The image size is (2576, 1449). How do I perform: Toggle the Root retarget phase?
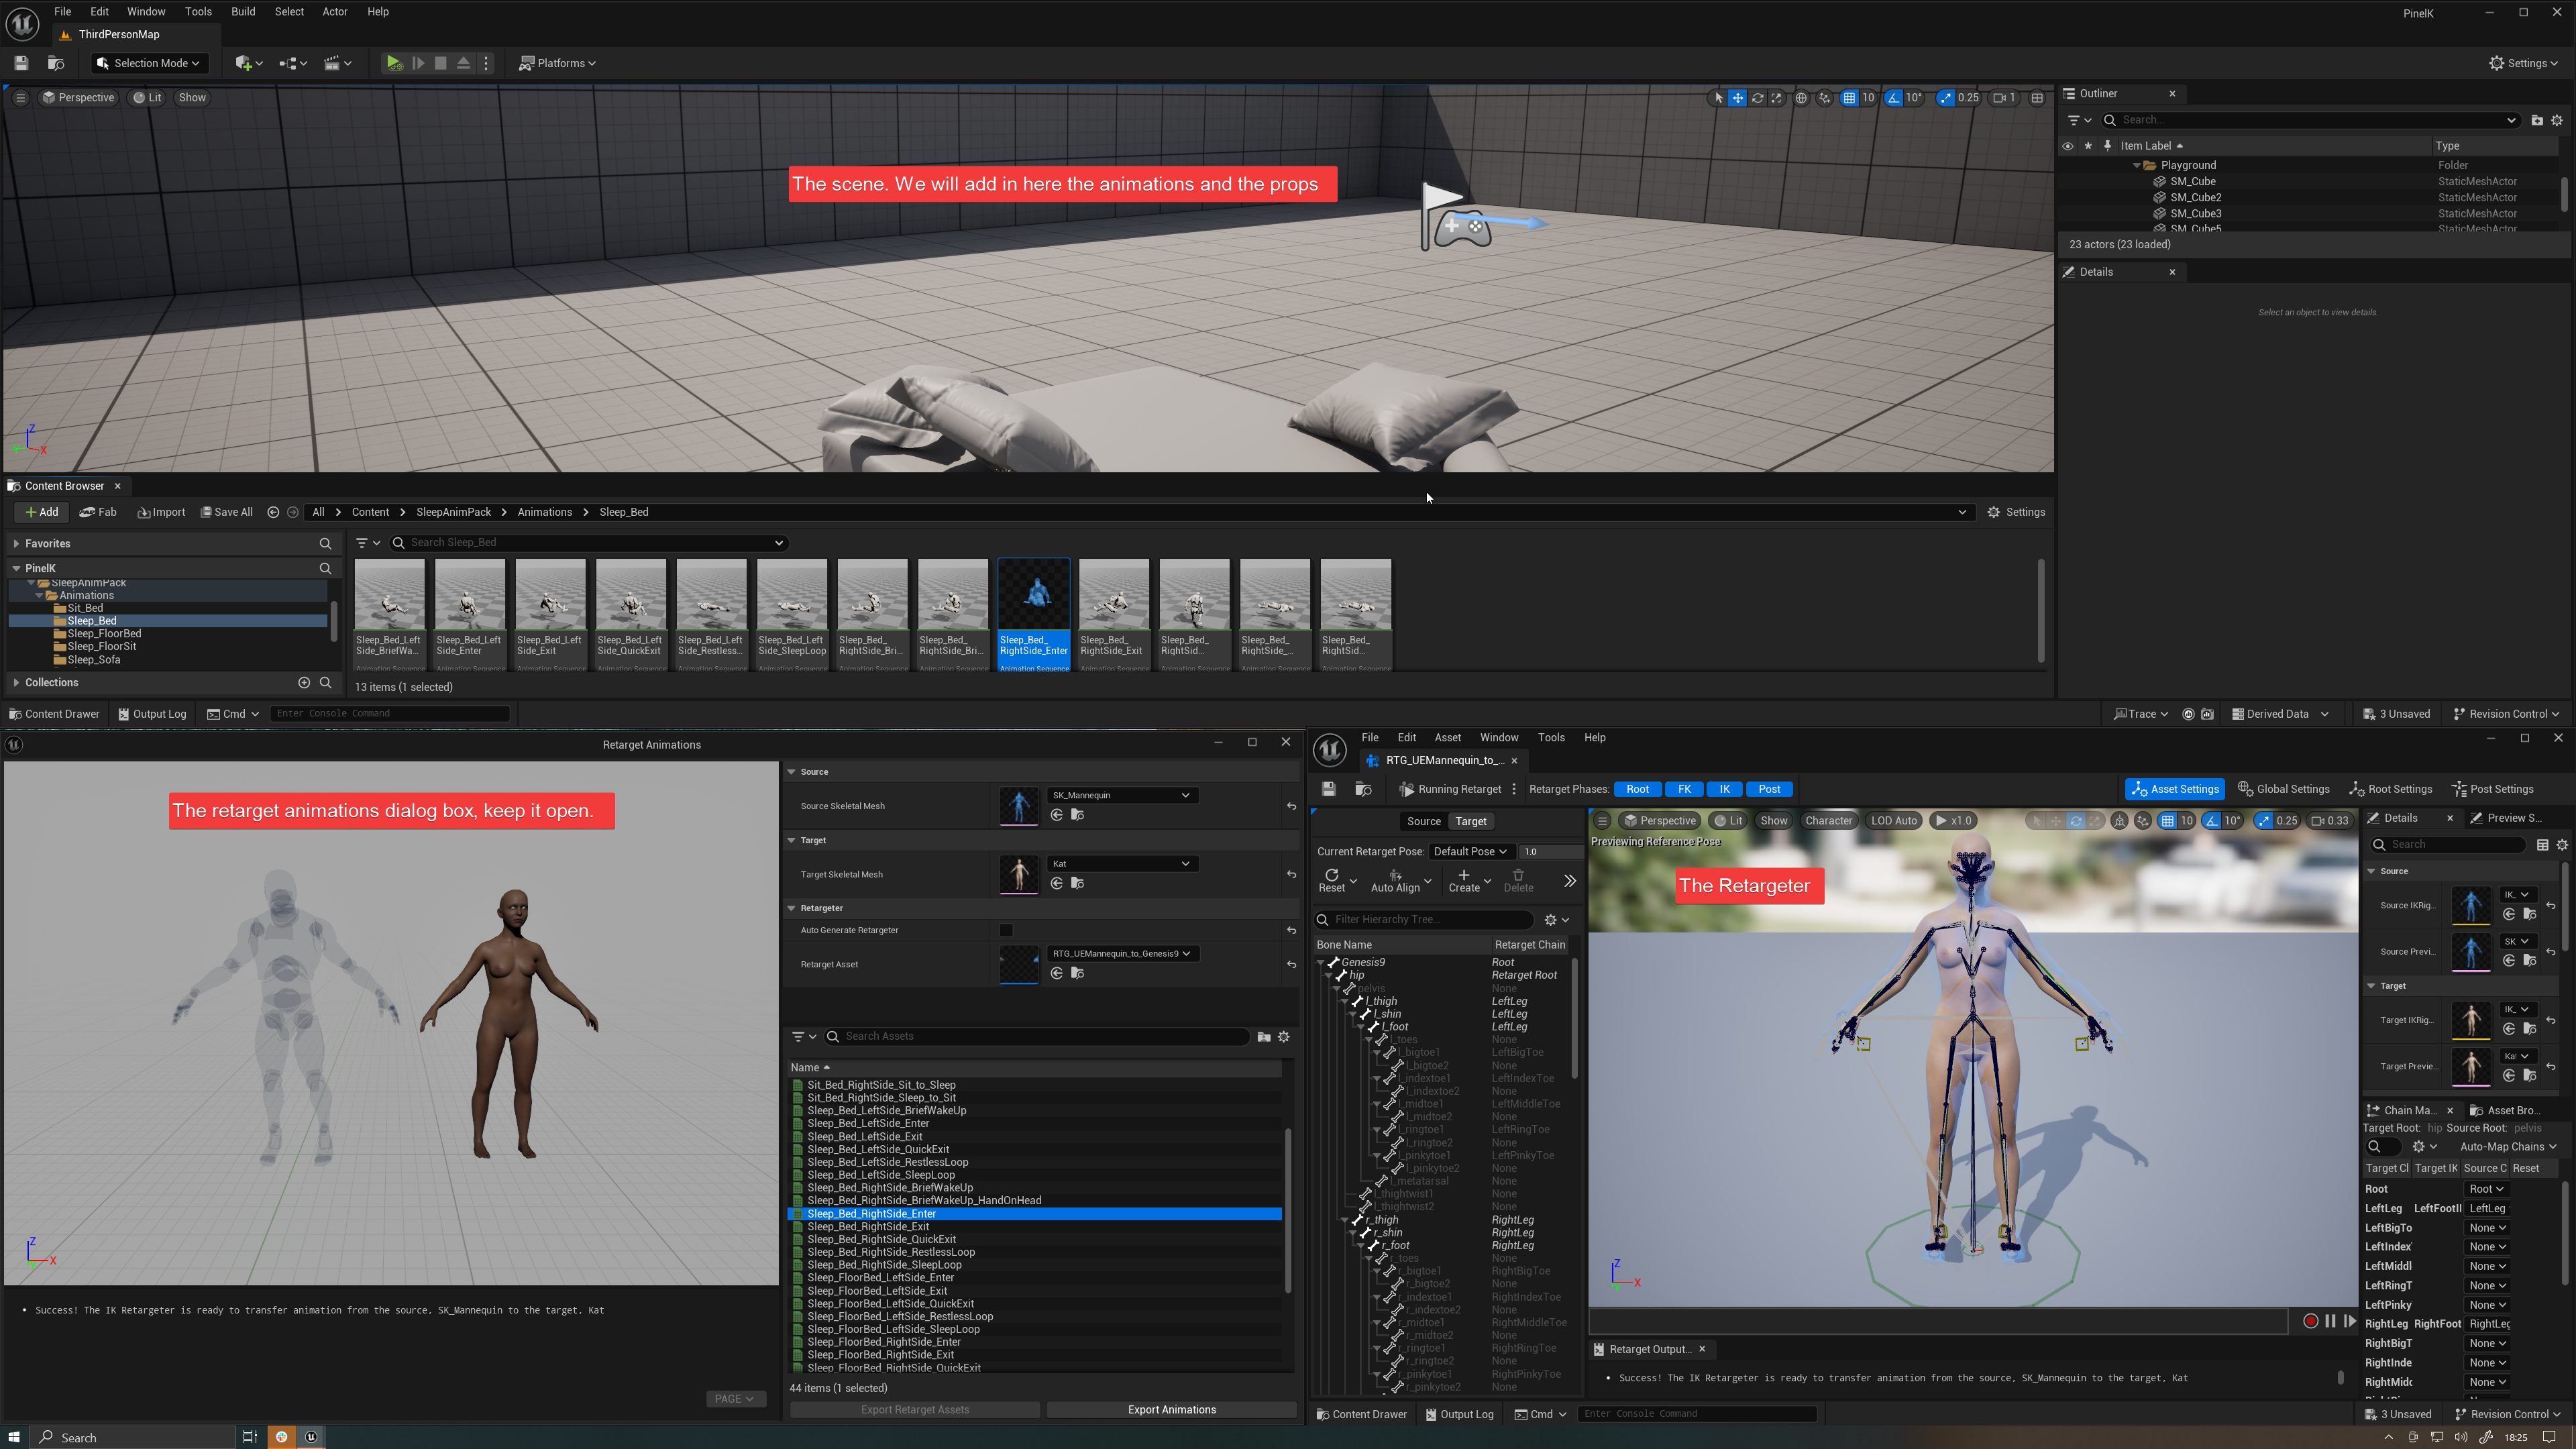(1637, 789)
